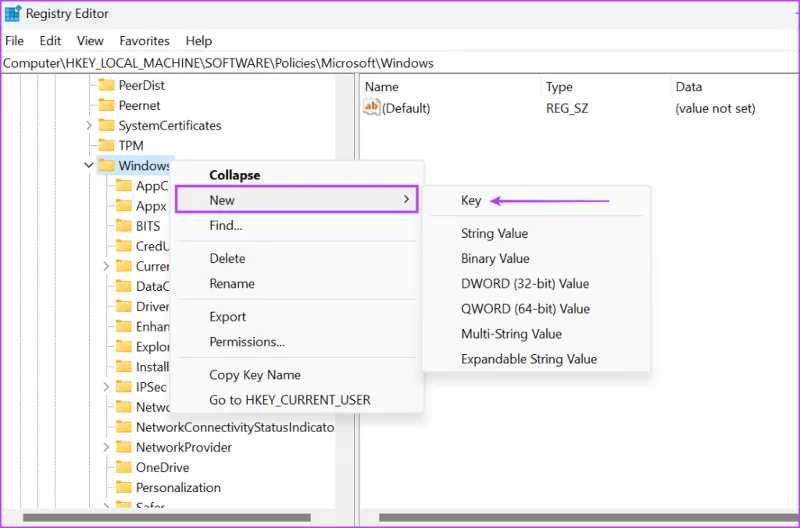Click the registry path address bar
Viewport: 800px width, 528px height.
(x=400, y=63)
